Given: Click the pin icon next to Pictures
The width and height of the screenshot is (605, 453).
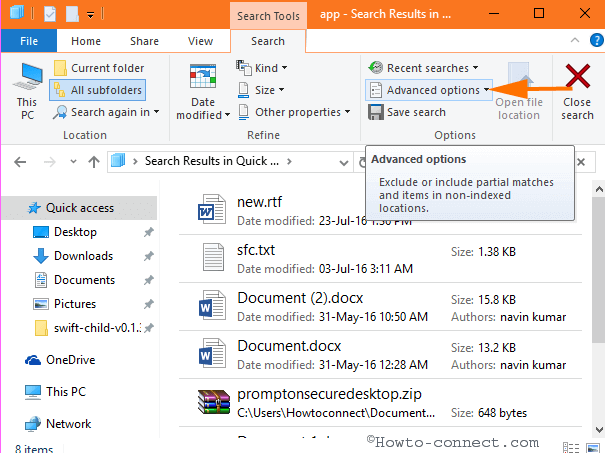Looking at the screenshot, I should (149, 304).
